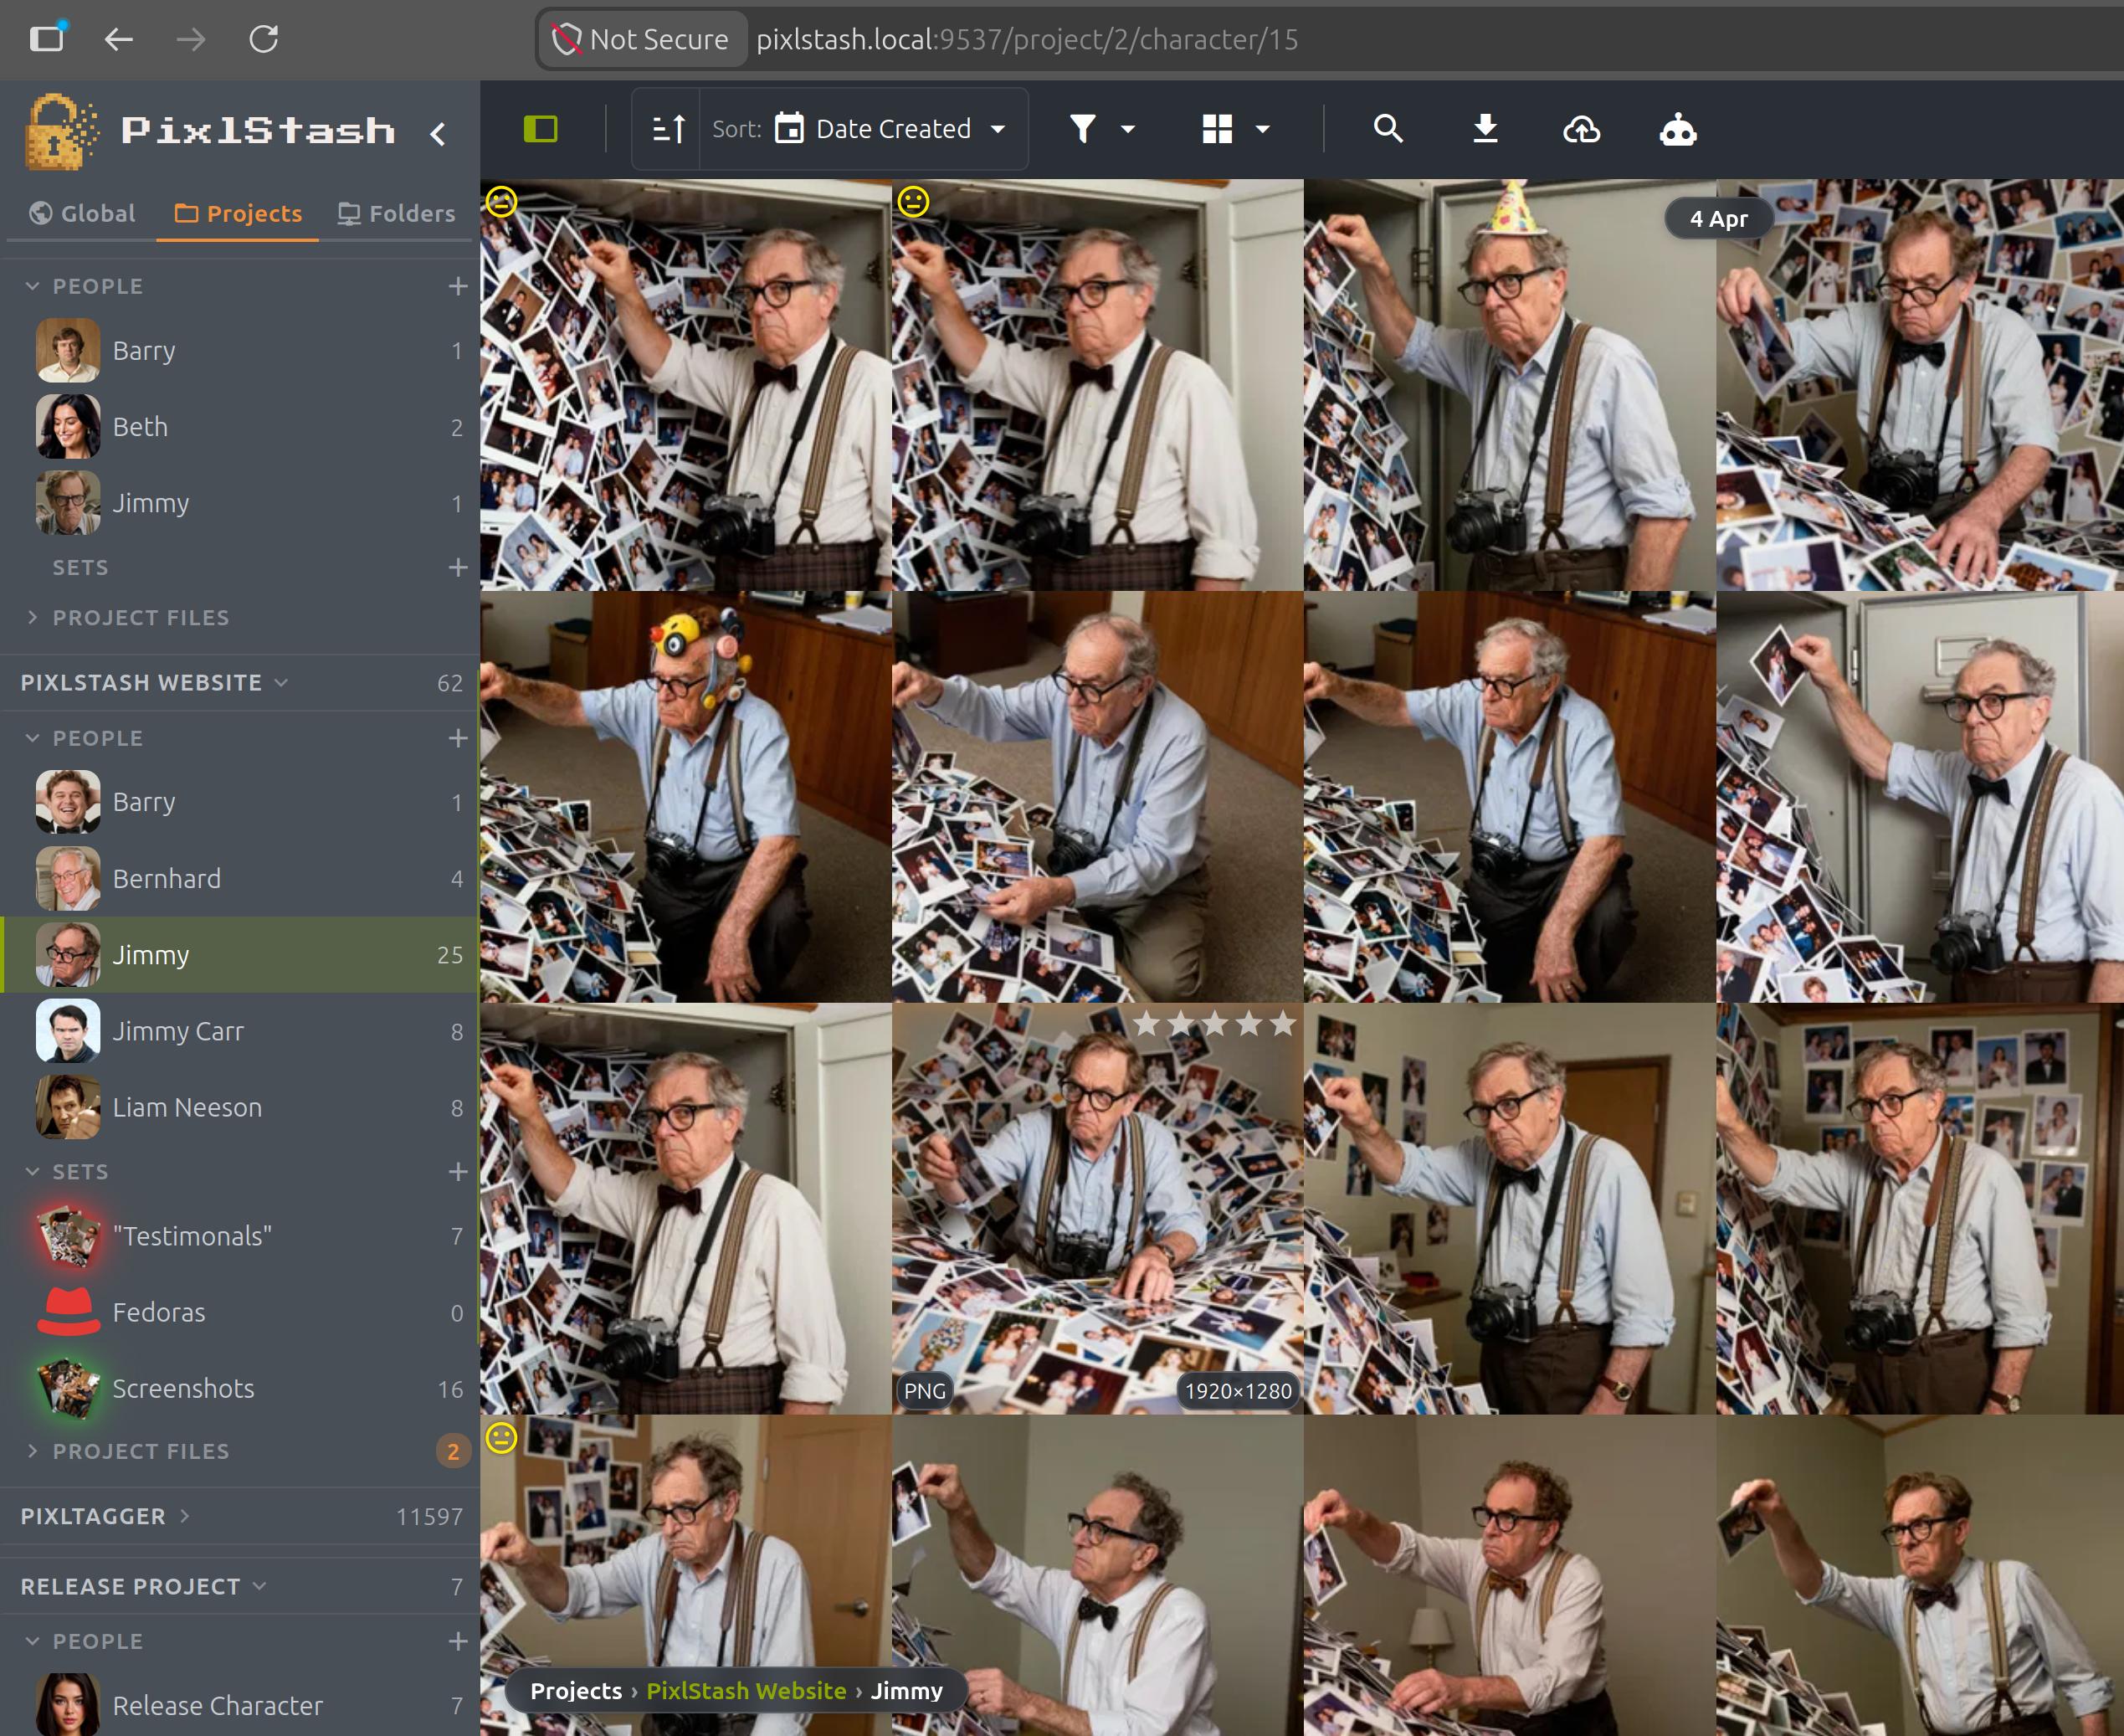Toggle sort direction ascending/descending icon
The image size is (2124, 1736).
click(668, 129)
